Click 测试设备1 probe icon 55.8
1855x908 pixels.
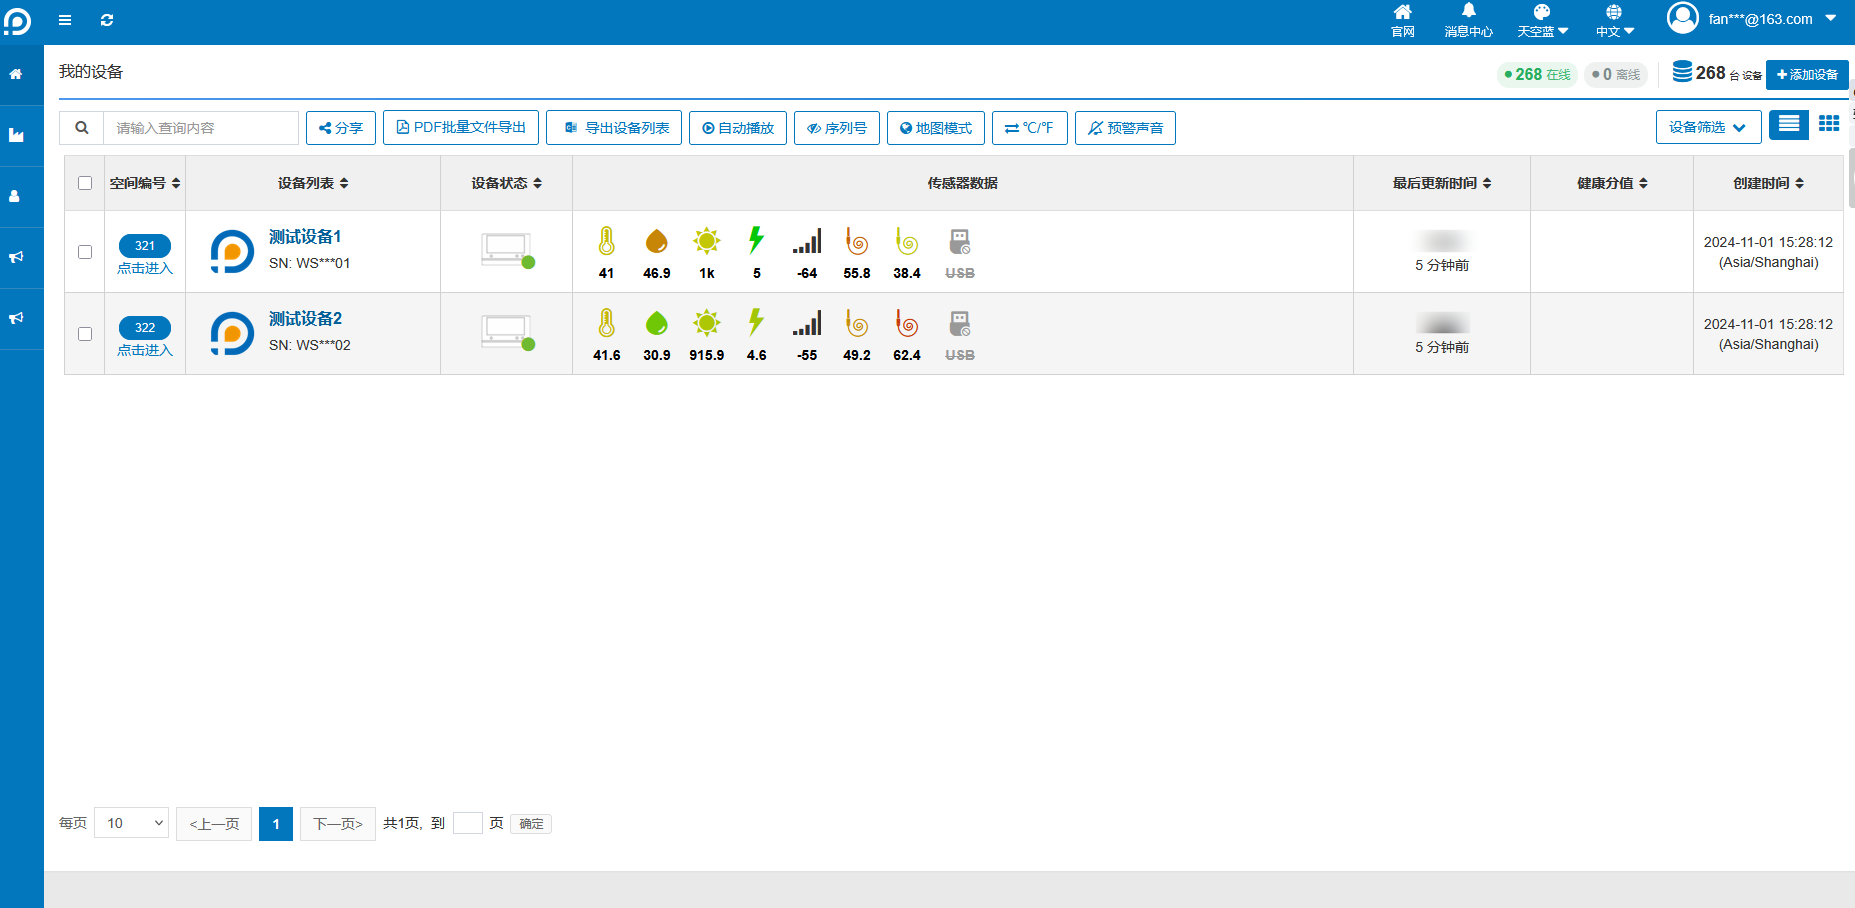[857, 241]
